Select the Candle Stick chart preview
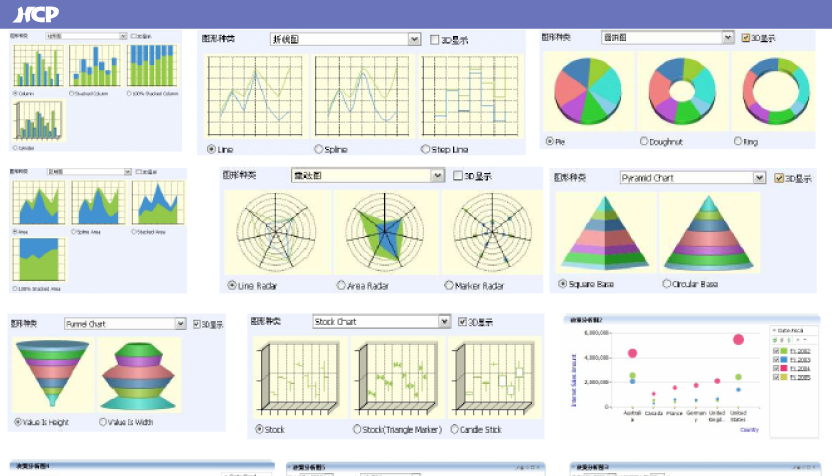This screenshot has width=832, height=476. tap(490, 379)
